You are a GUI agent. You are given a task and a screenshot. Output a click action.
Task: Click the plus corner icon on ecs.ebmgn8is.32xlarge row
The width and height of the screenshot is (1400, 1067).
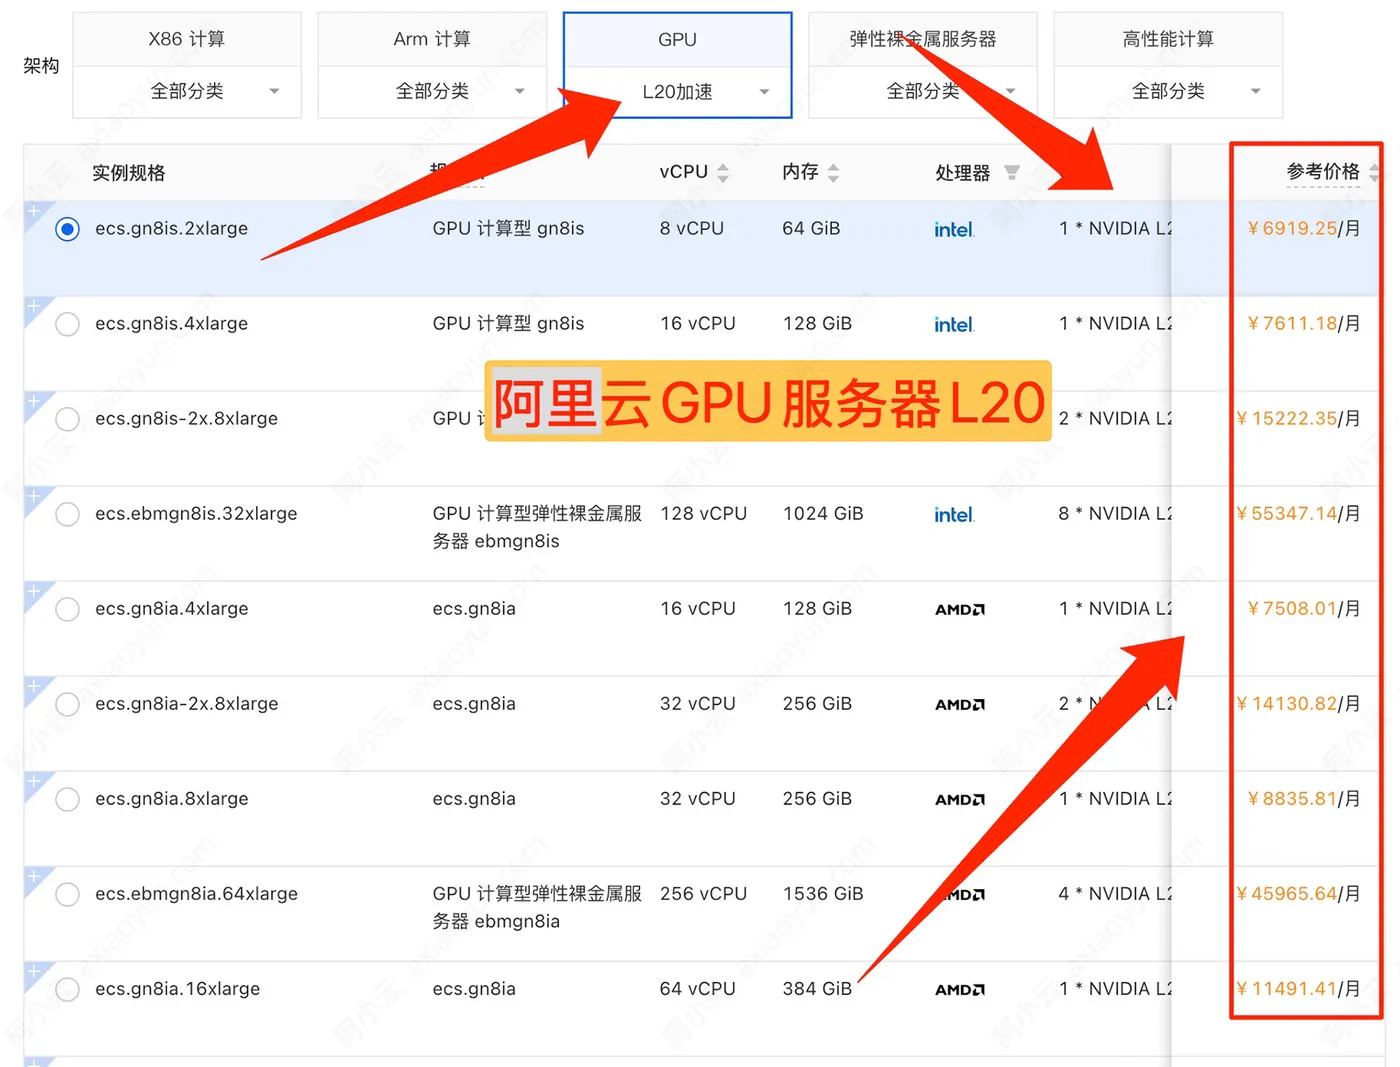coord(35,498)
